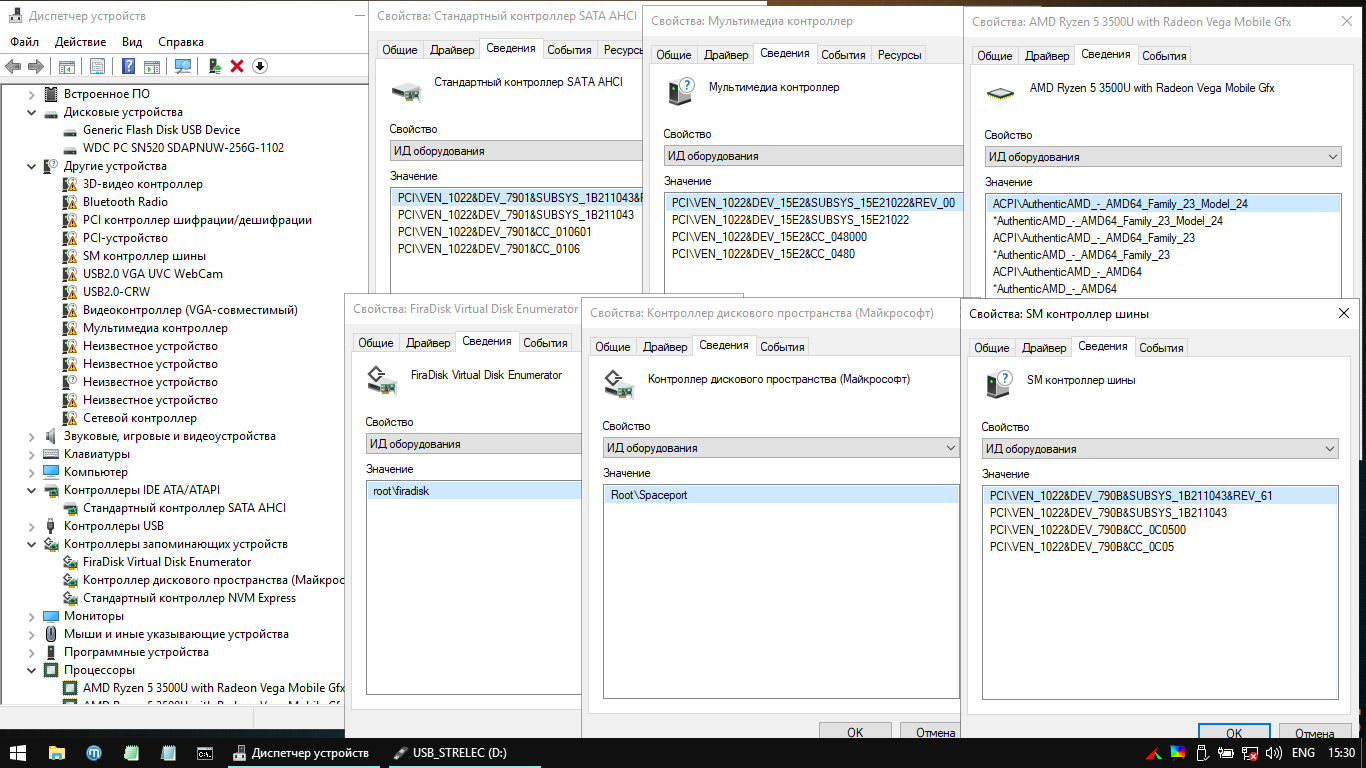Click the Forward arrow in Device Manager toolbar
This screenshot has width=1366, height=768.
[35, 66]
